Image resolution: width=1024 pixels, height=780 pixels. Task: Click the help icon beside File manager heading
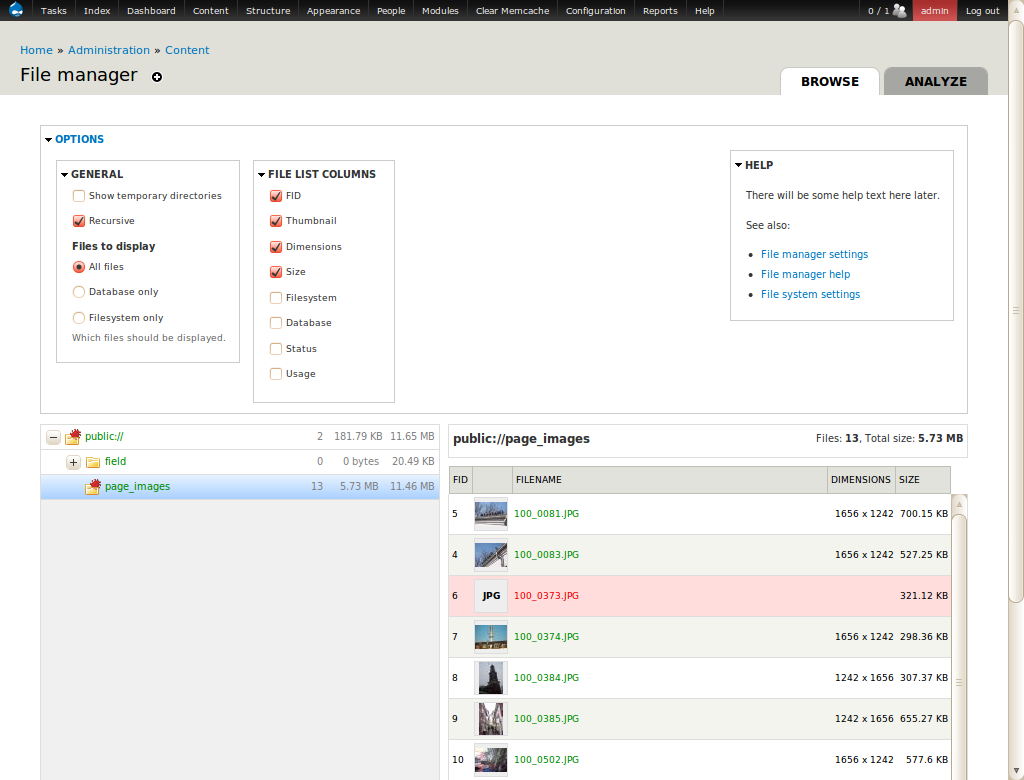(157, 77)
